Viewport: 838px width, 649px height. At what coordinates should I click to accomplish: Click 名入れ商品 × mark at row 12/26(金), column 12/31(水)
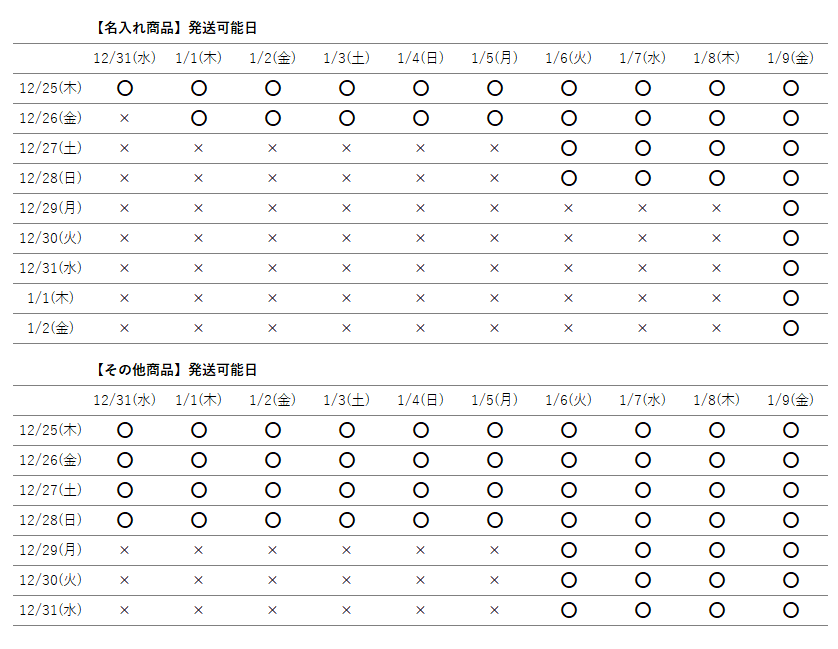[x=125, y=118]
